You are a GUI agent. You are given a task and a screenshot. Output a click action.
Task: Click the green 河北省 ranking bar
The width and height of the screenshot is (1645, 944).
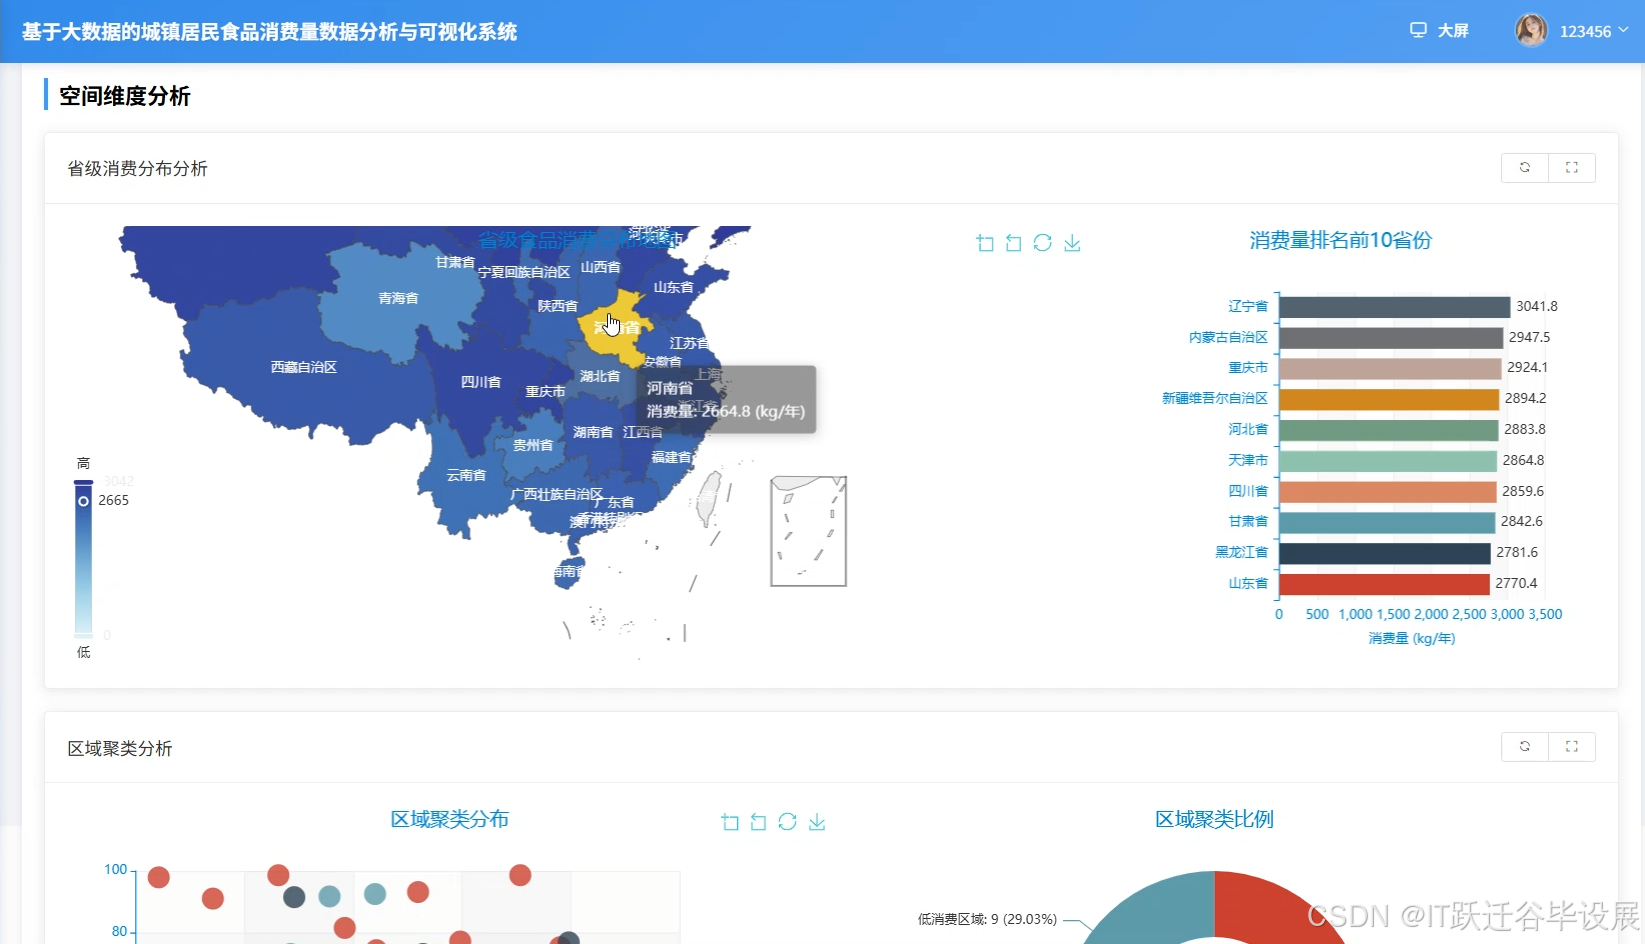click(1388, 429)
